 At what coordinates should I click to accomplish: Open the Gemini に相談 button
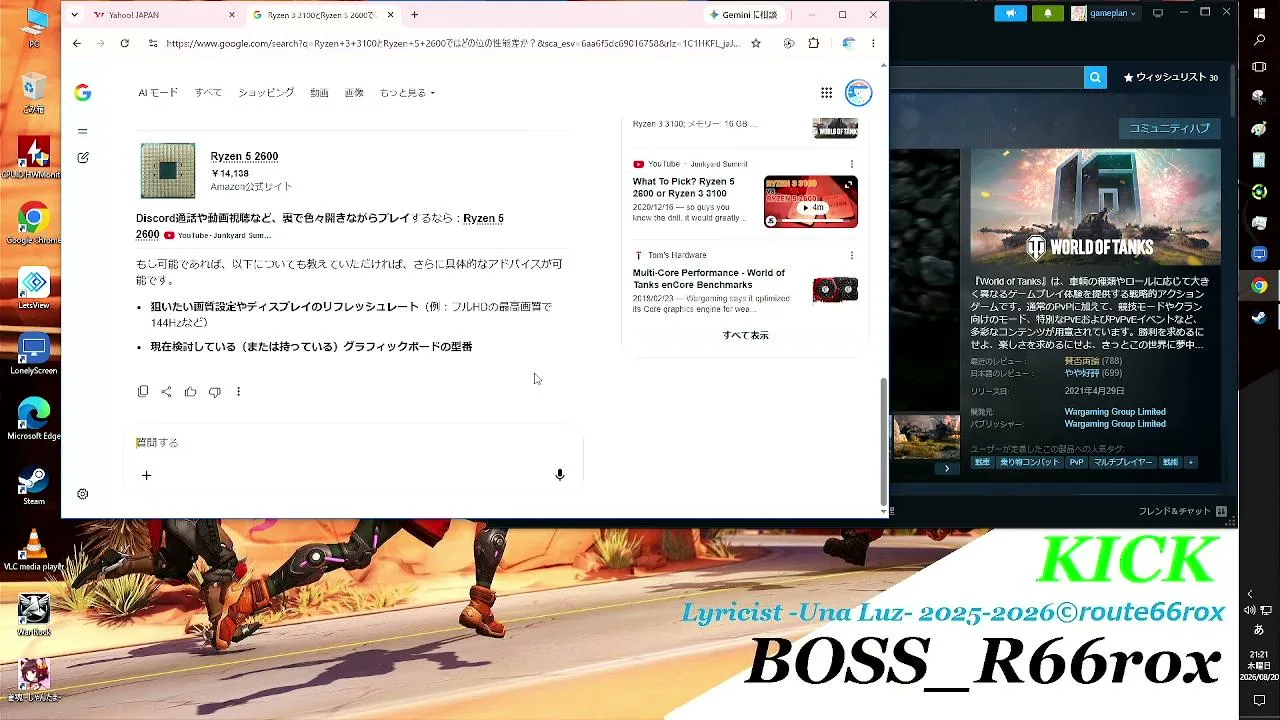click(743, 15)
